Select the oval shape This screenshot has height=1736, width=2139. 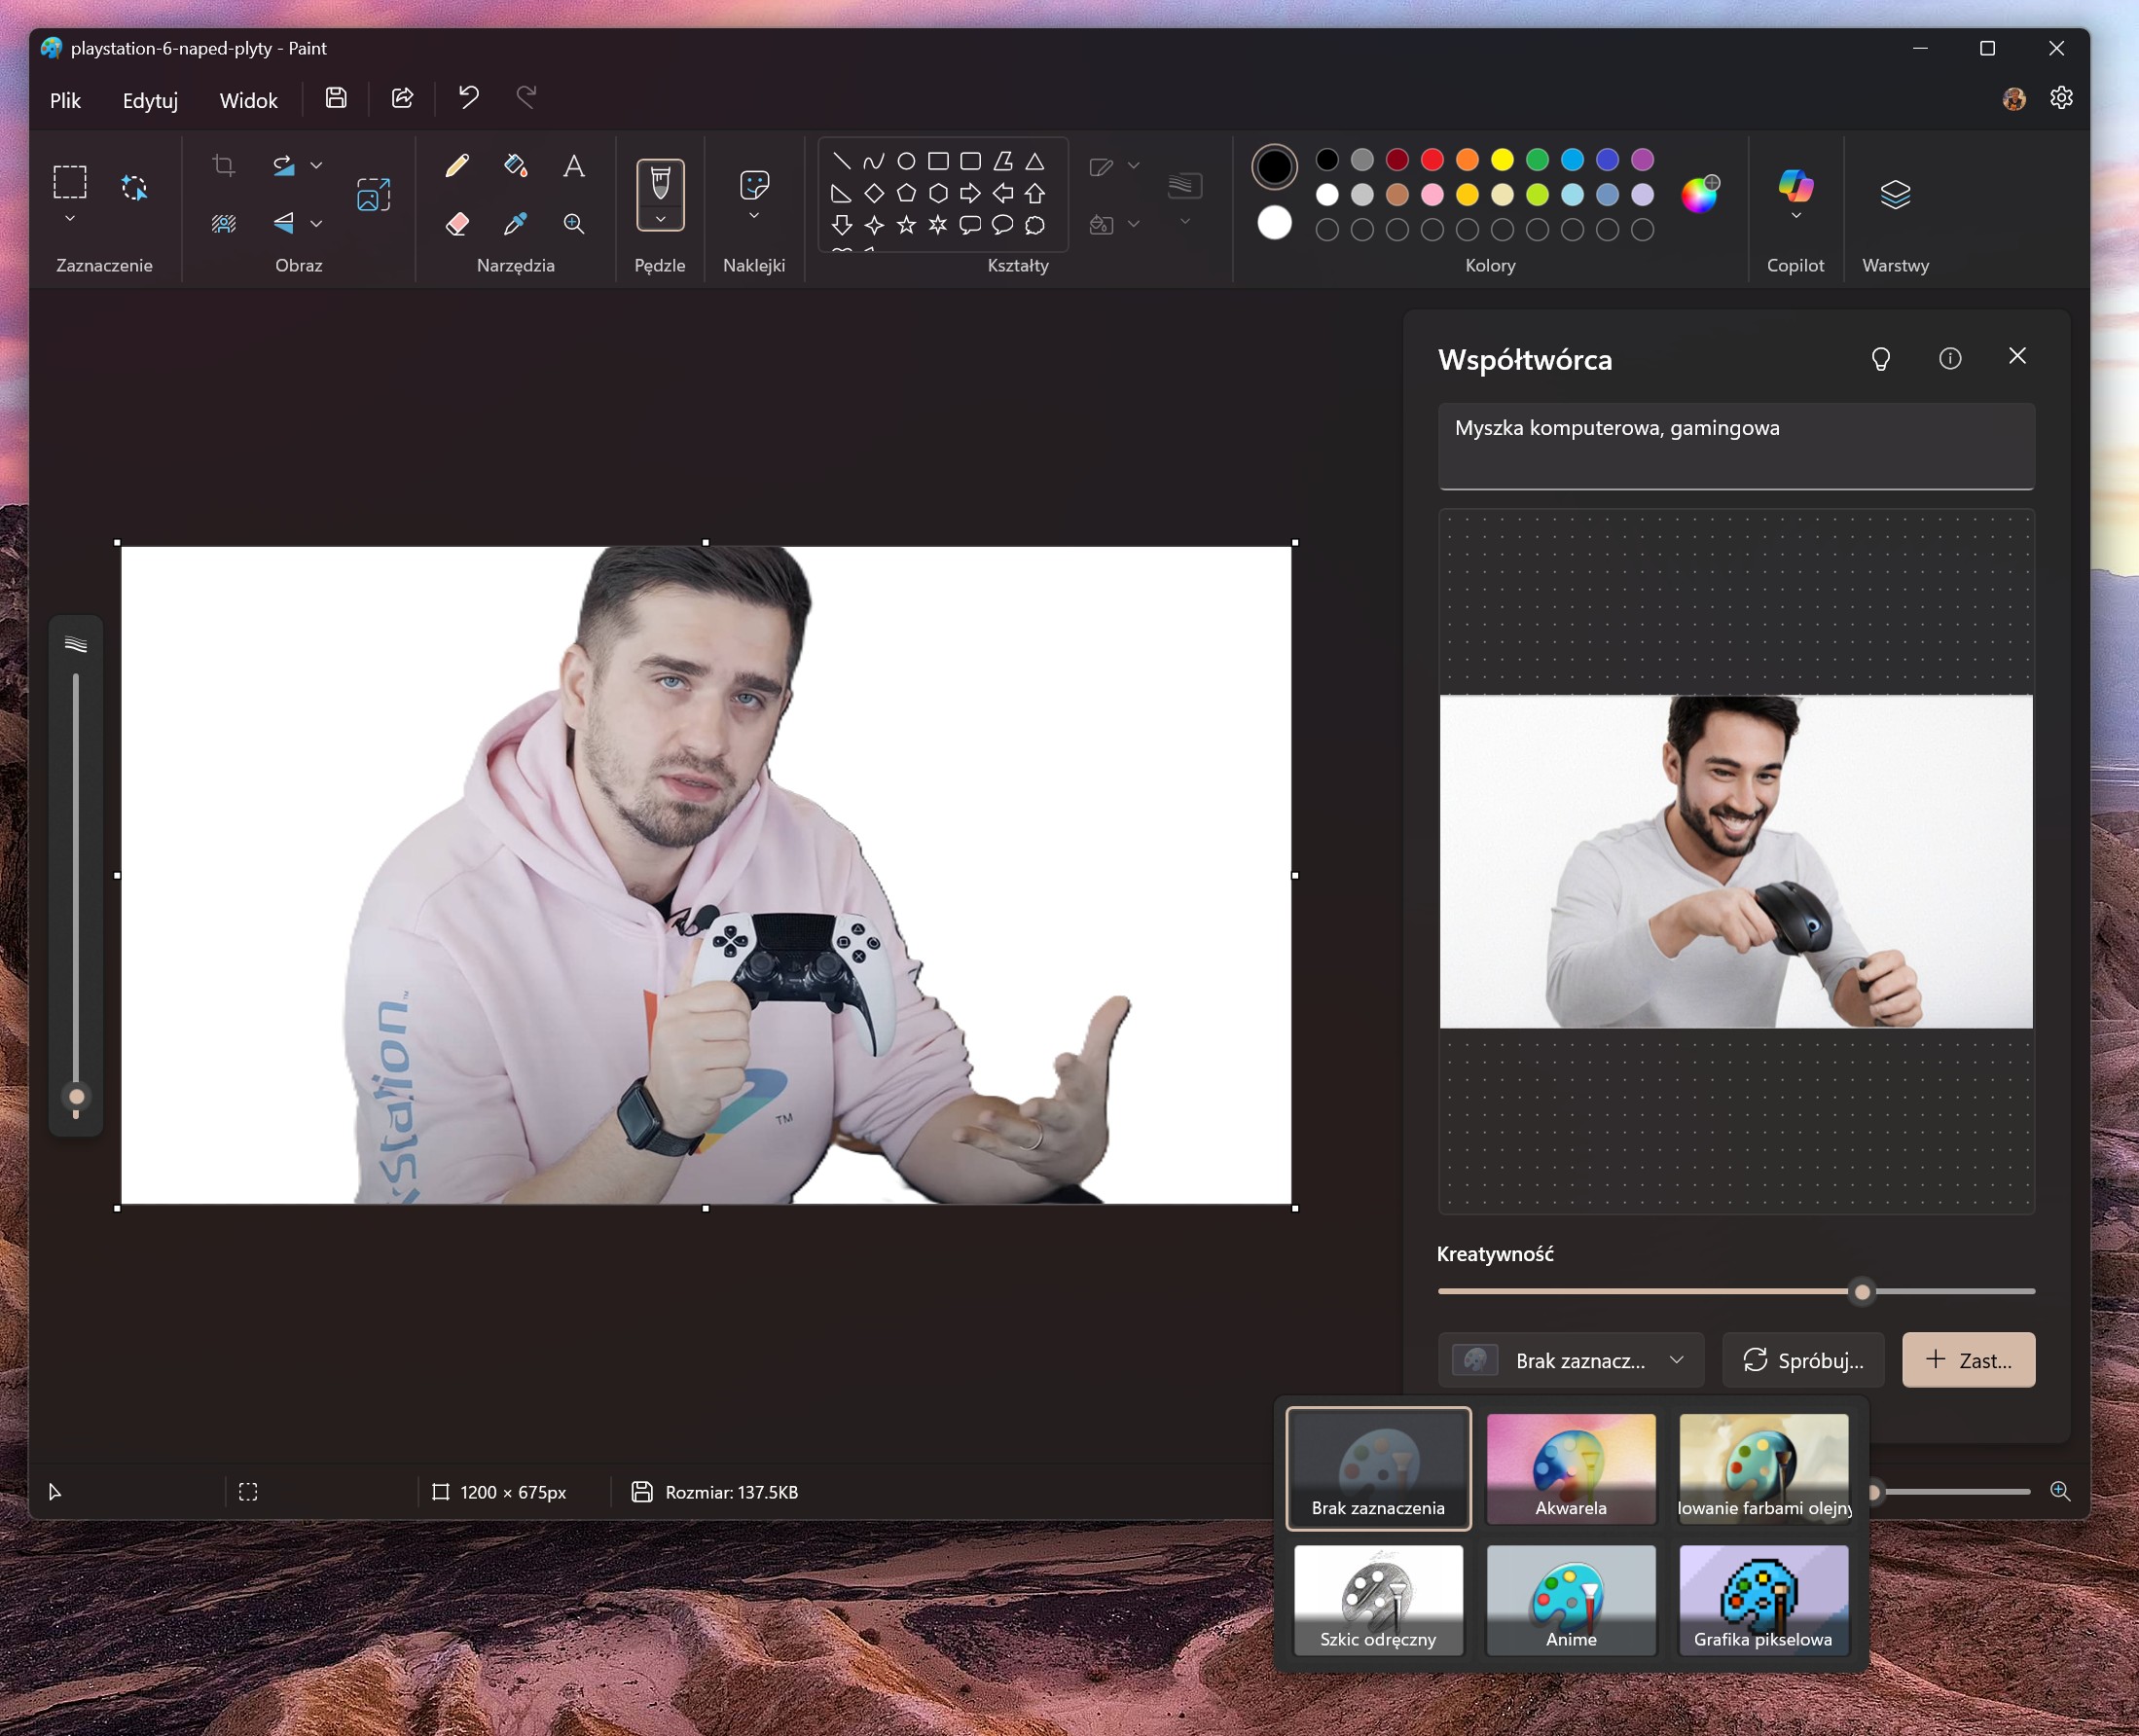[906, 161]
